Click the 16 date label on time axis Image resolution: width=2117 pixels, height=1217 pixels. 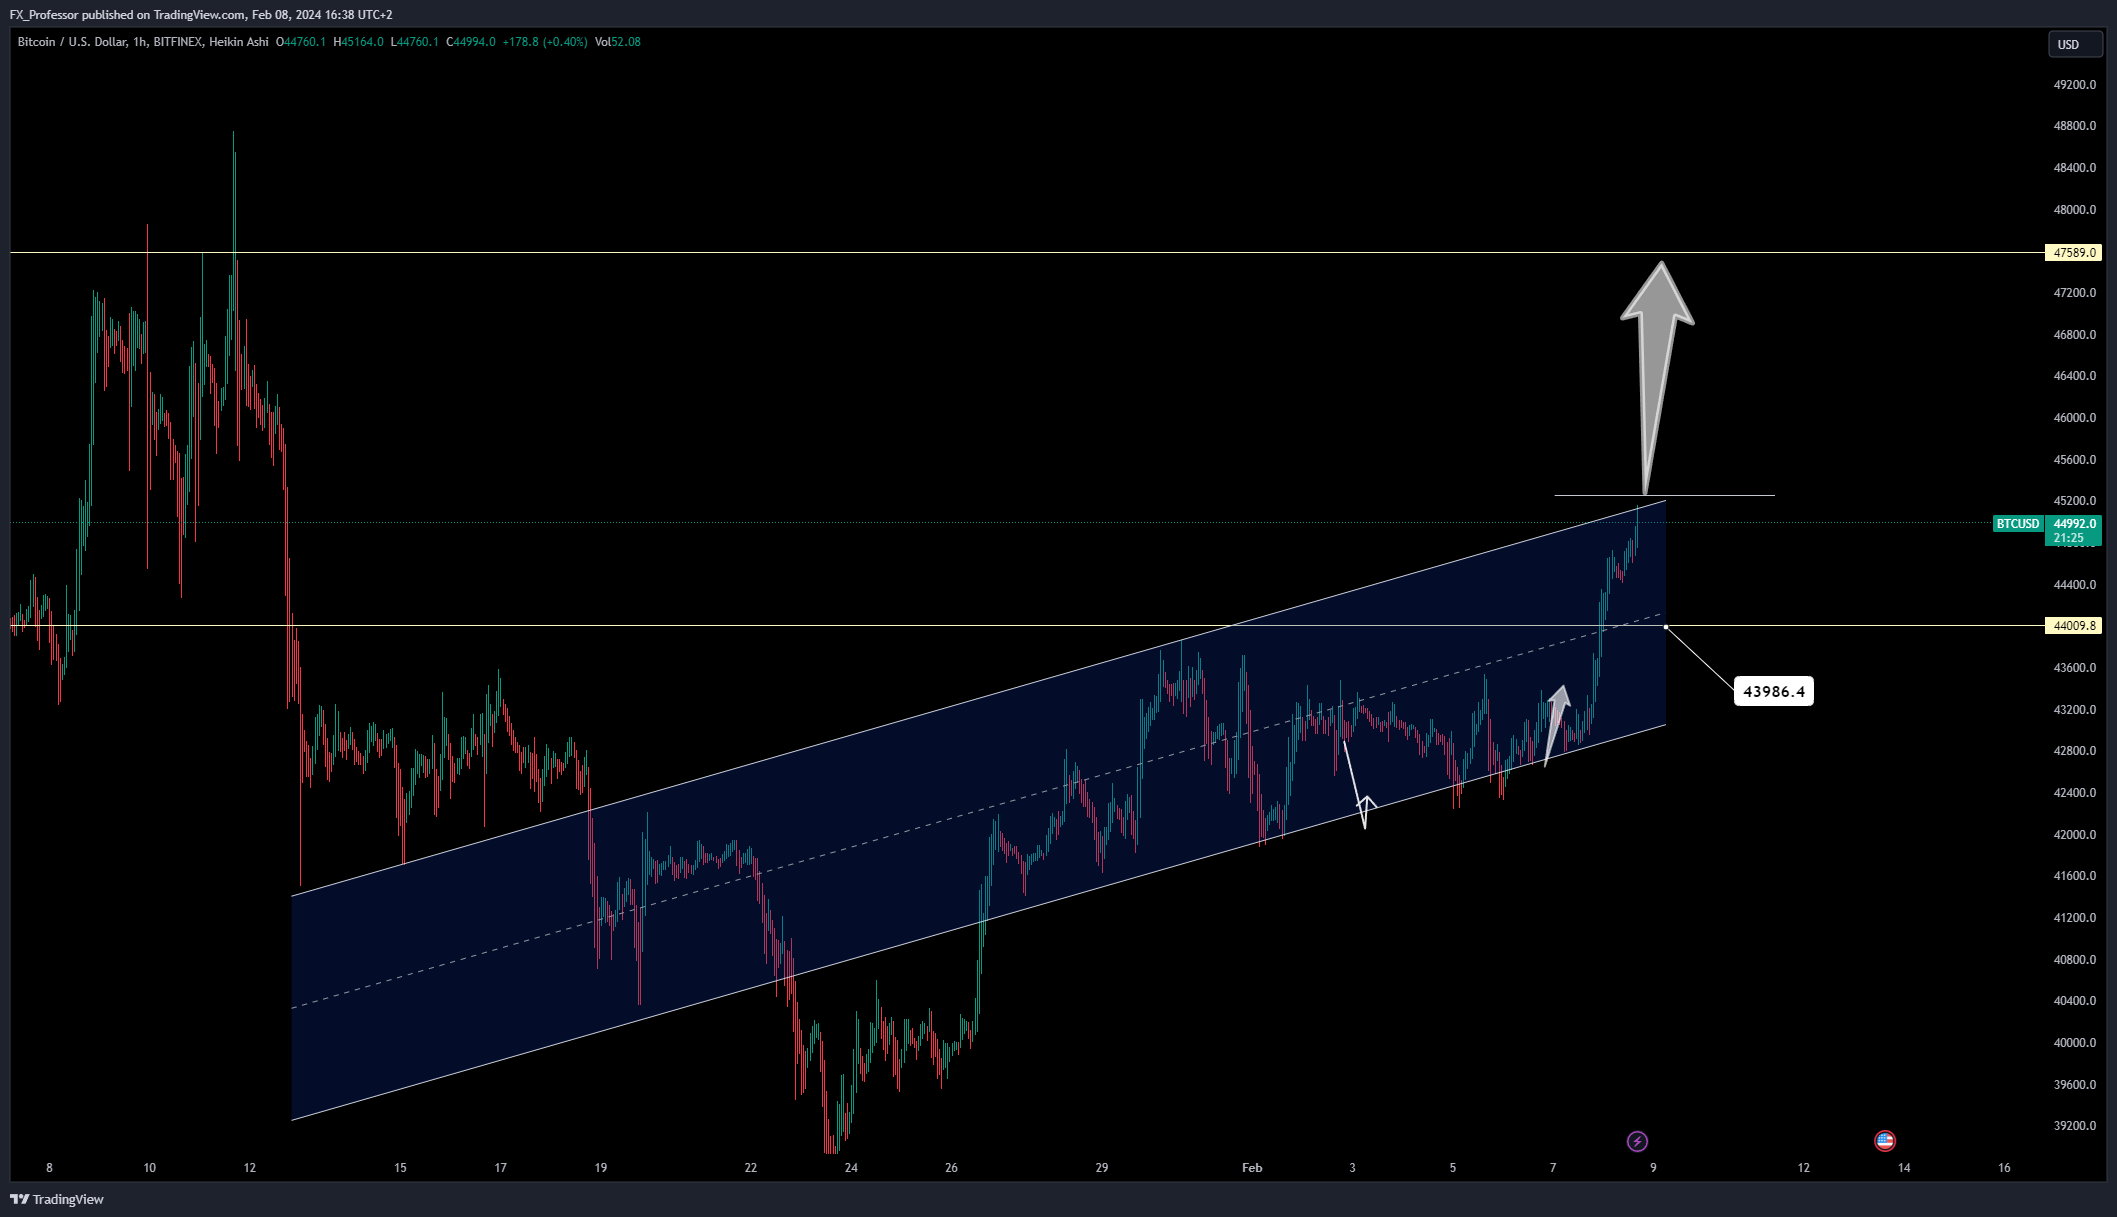click(x=2004, y=1168)
